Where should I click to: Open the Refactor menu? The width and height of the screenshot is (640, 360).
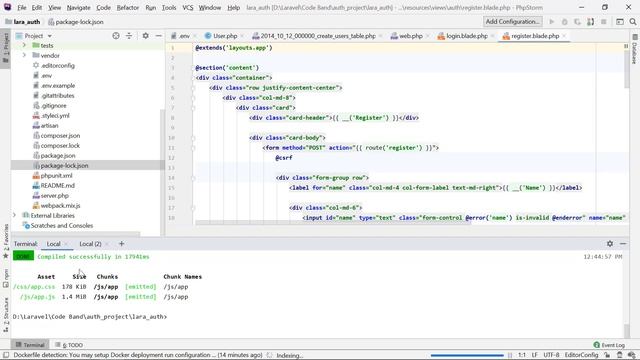pyautogui.click(x=127, y=7)
